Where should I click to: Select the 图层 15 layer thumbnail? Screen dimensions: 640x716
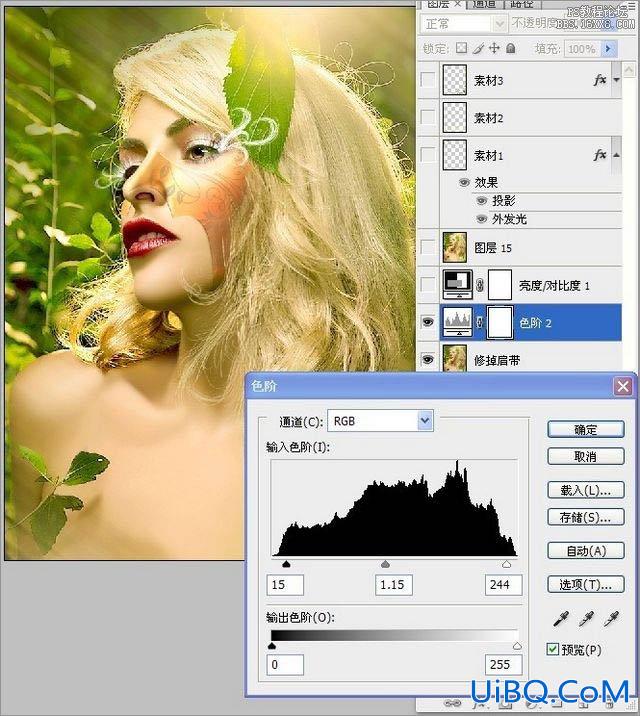[x=455, y=247]
